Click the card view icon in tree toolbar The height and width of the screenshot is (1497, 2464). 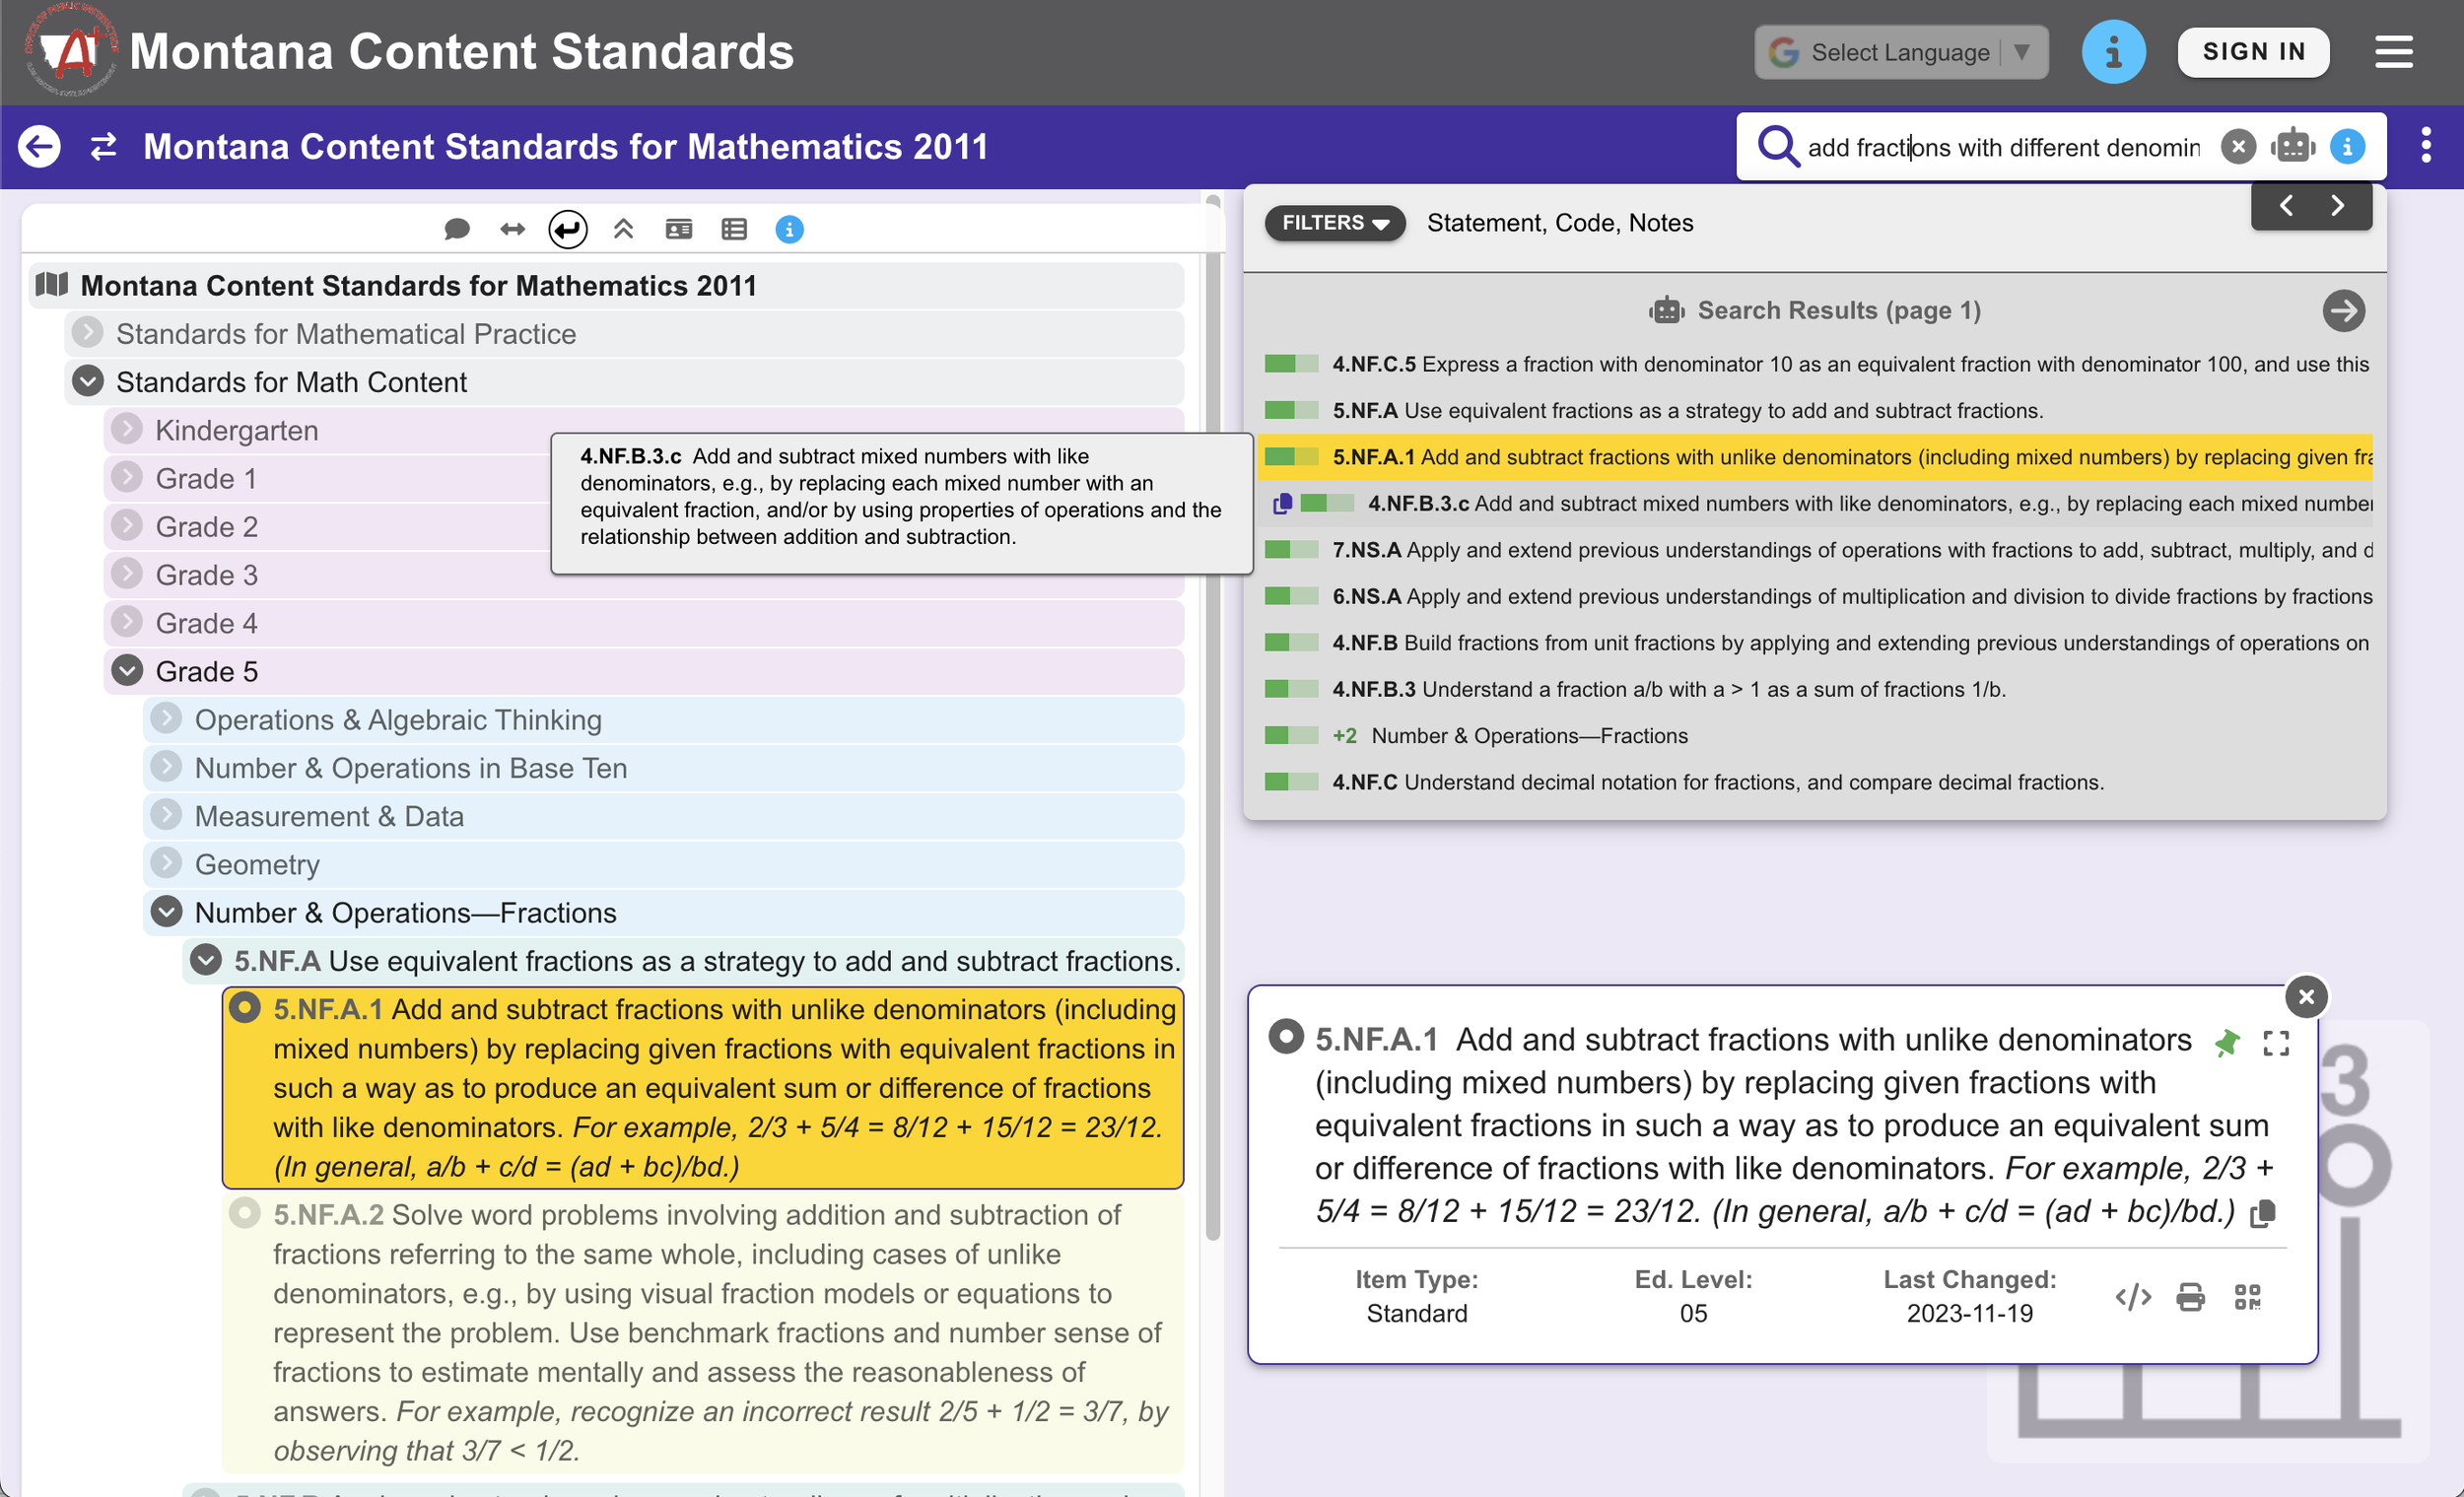coord(679,230)
